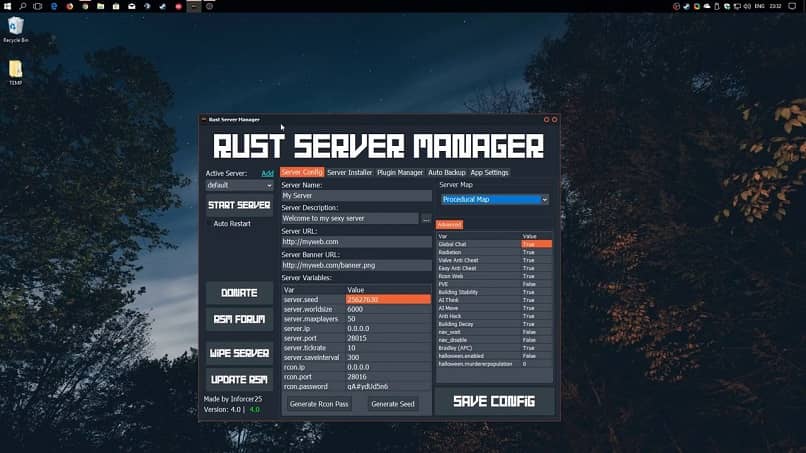Open OneDrive cloud icon in tray
The height and width of the screenshot is (453, 806).
(x=707, y=6)
